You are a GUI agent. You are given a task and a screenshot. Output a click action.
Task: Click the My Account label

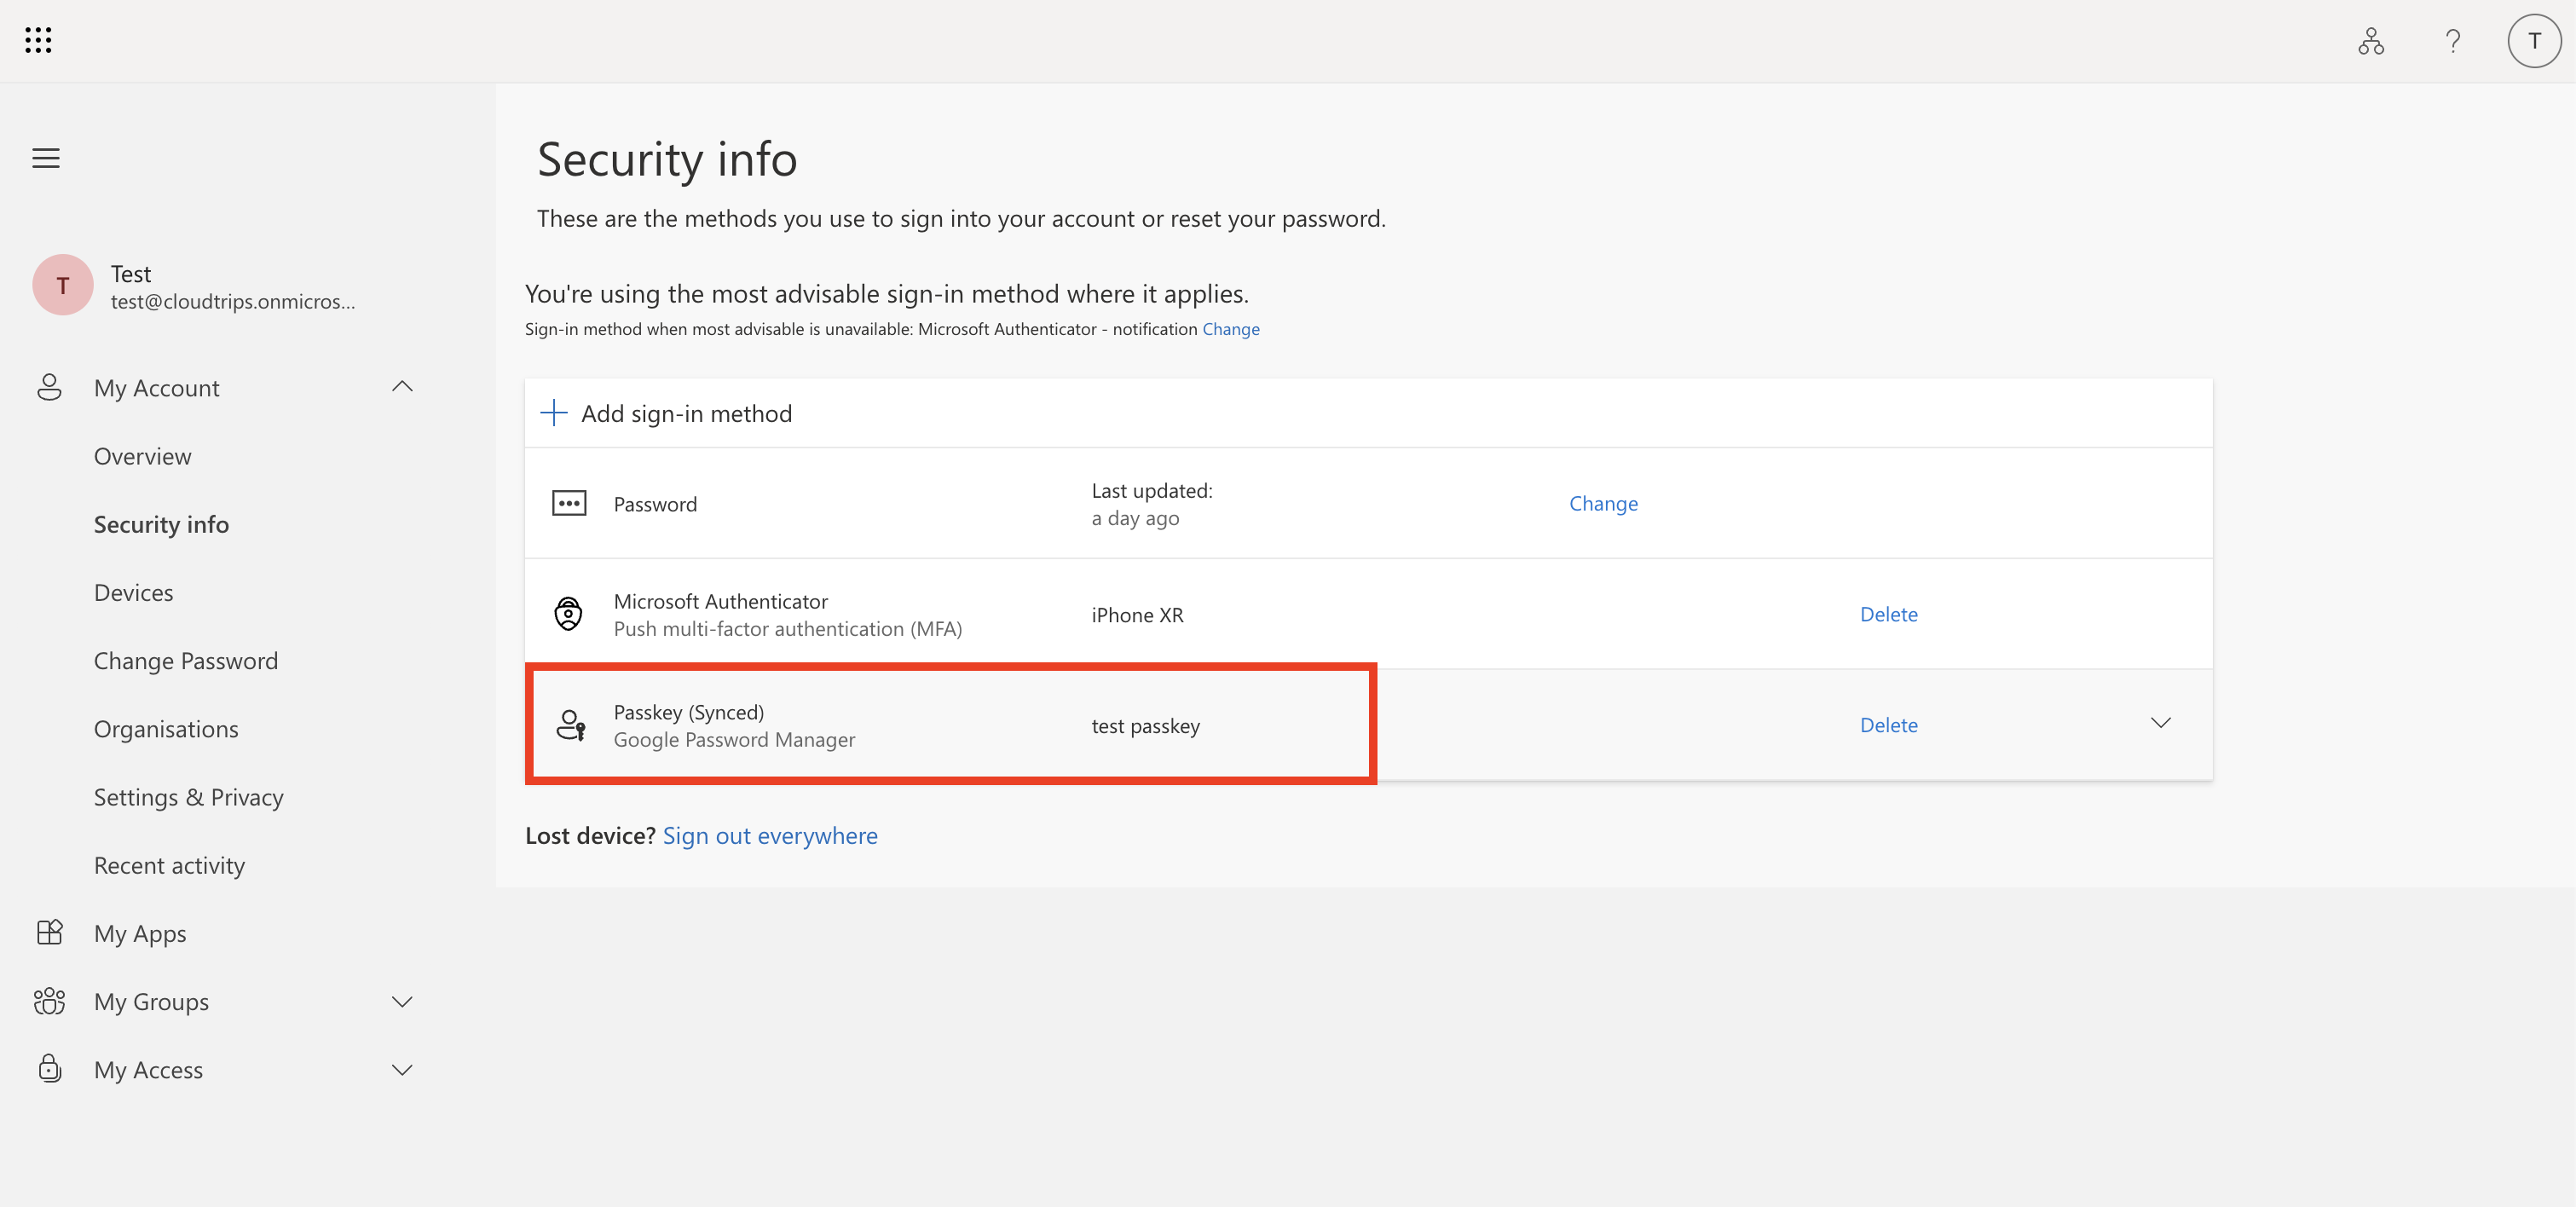(156, 388)
